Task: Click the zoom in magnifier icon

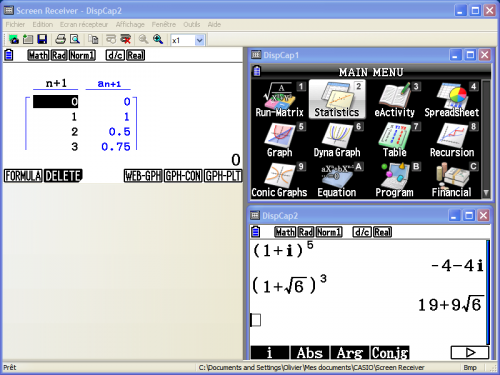Action: [x=158, y=39]
